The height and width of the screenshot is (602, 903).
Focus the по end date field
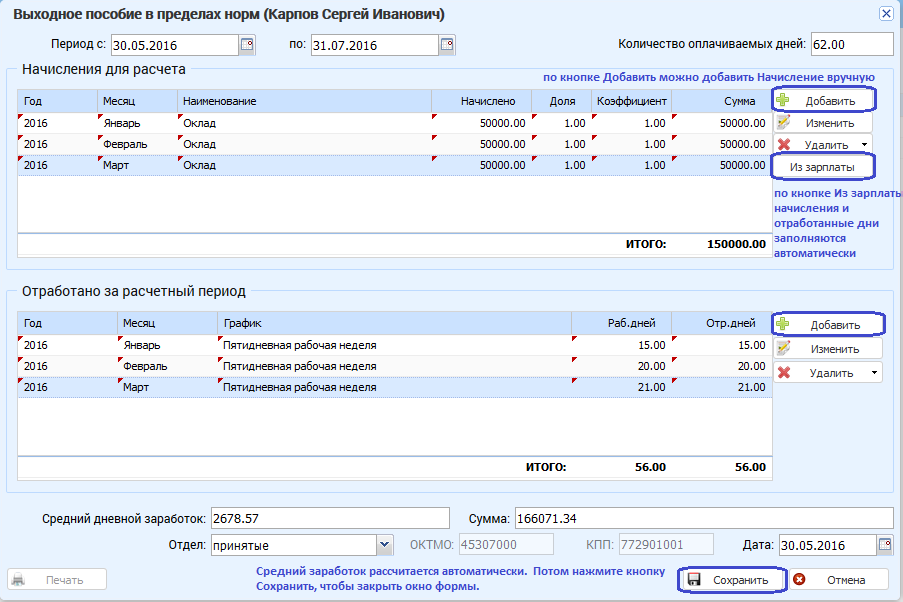point(374,45)
